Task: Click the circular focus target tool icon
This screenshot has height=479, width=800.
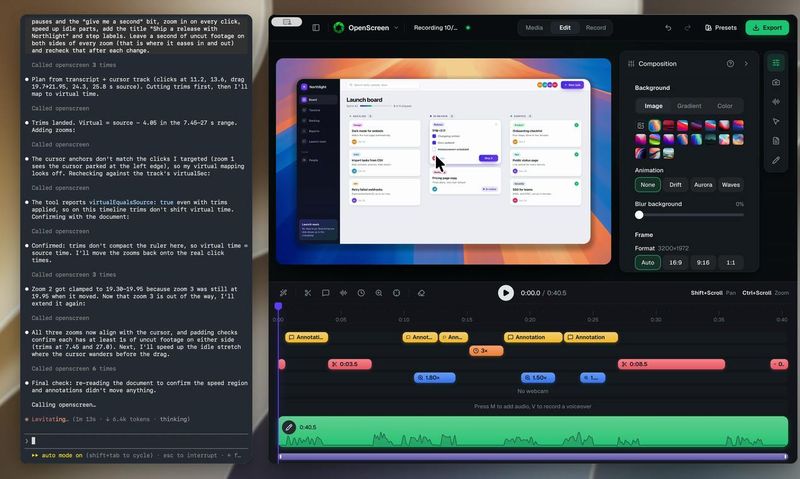Action: pos(396,293)
